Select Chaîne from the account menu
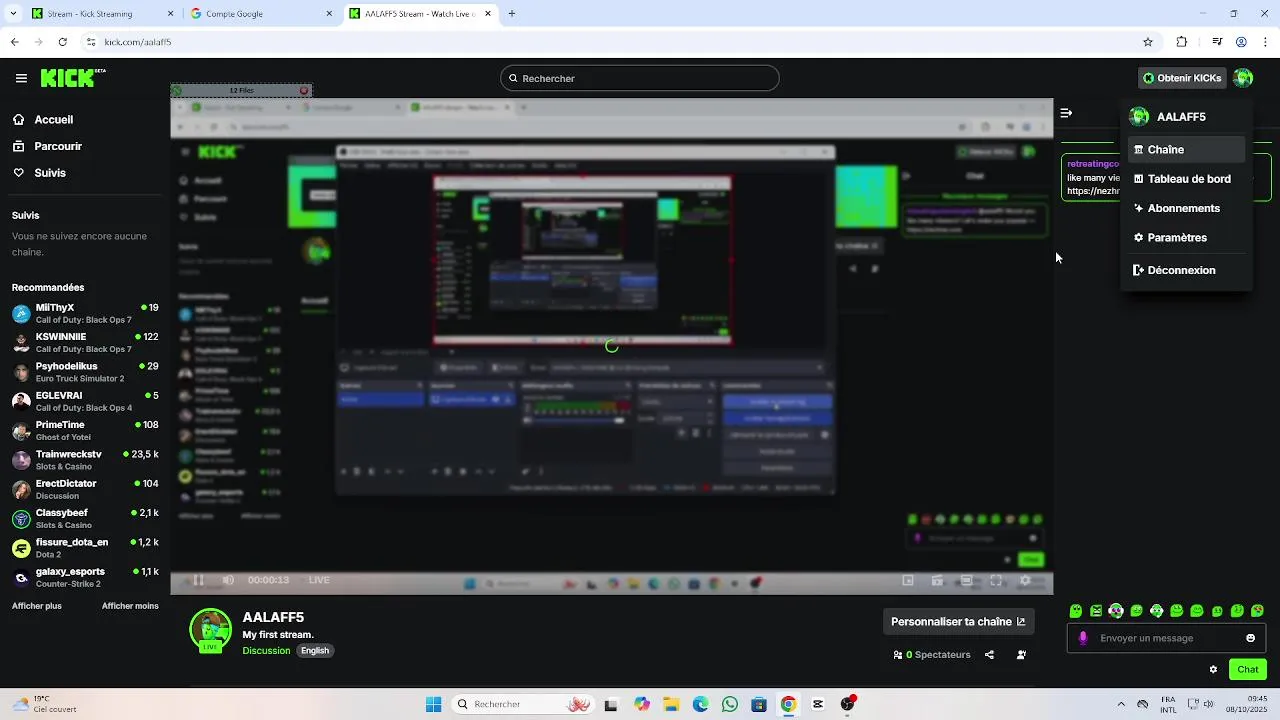 1186,150
